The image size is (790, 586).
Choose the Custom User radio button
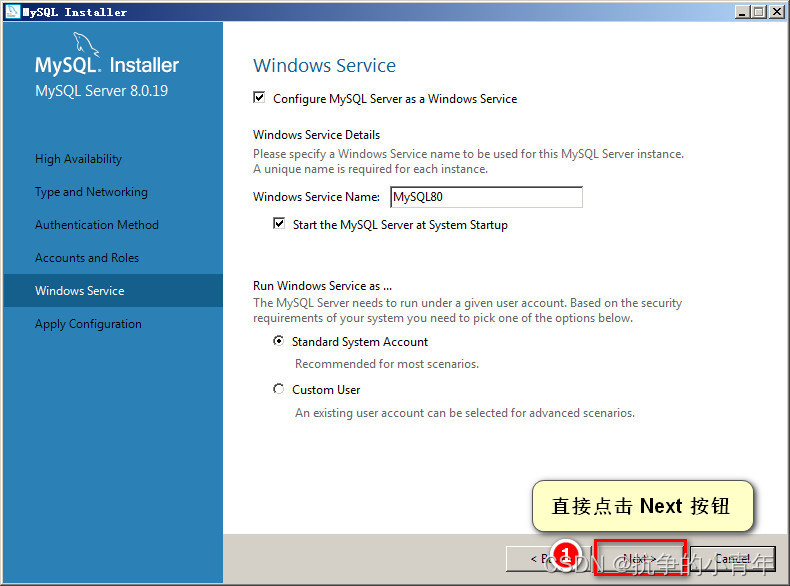[x=278, y=389]
